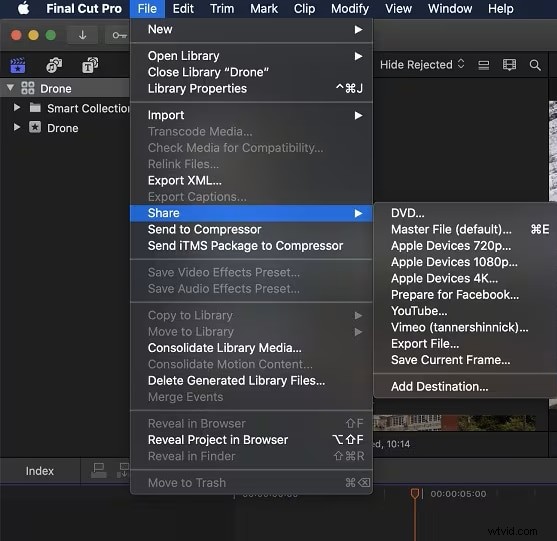Click the aerial clip thumbnail strip

(x=454, y=423)
